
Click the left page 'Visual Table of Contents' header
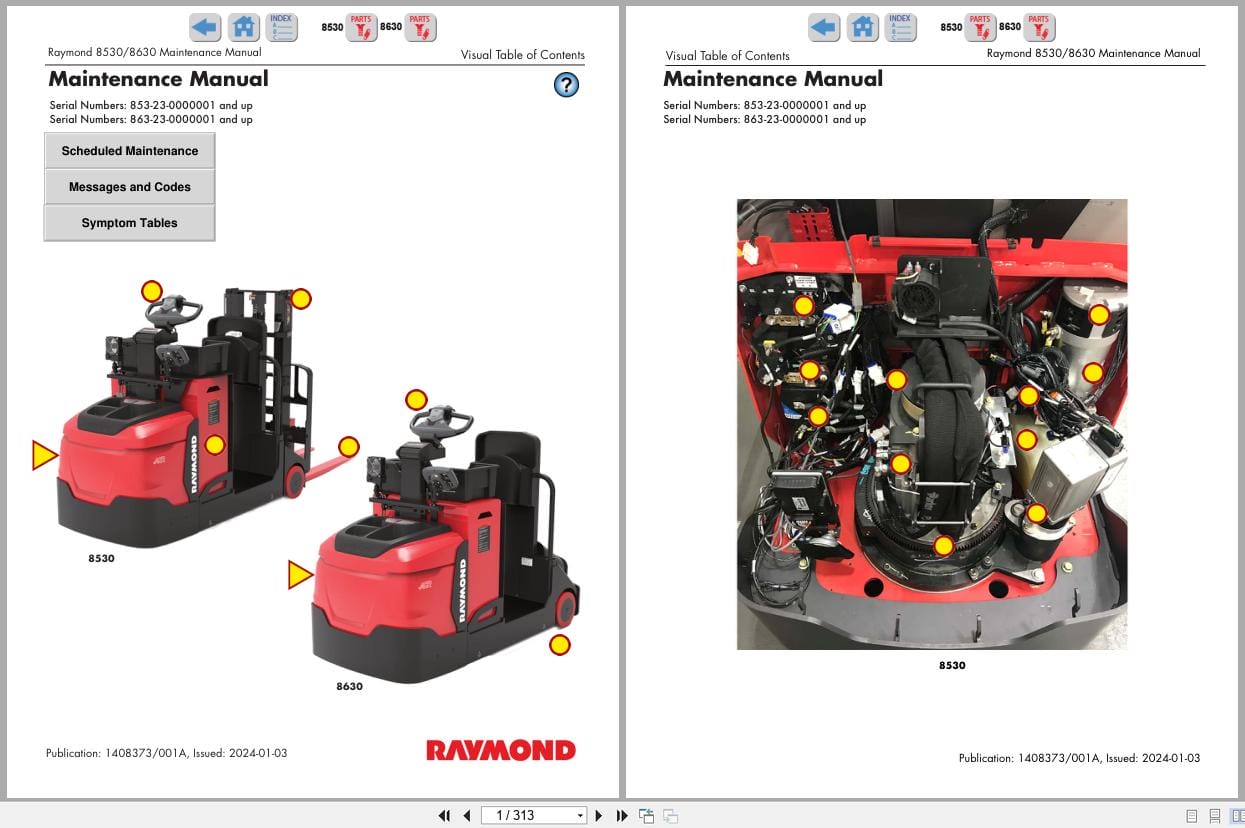(x=523, y=55)
